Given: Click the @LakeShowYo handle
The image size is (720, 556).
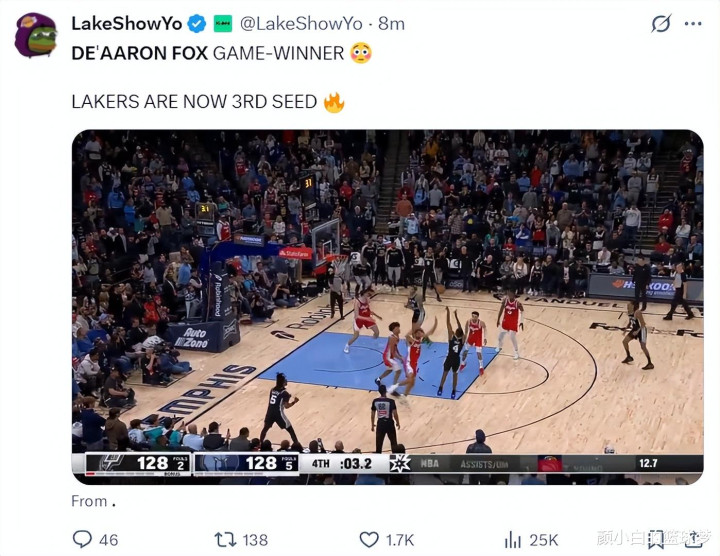Looking at the screenshot, I should point(301,23).
